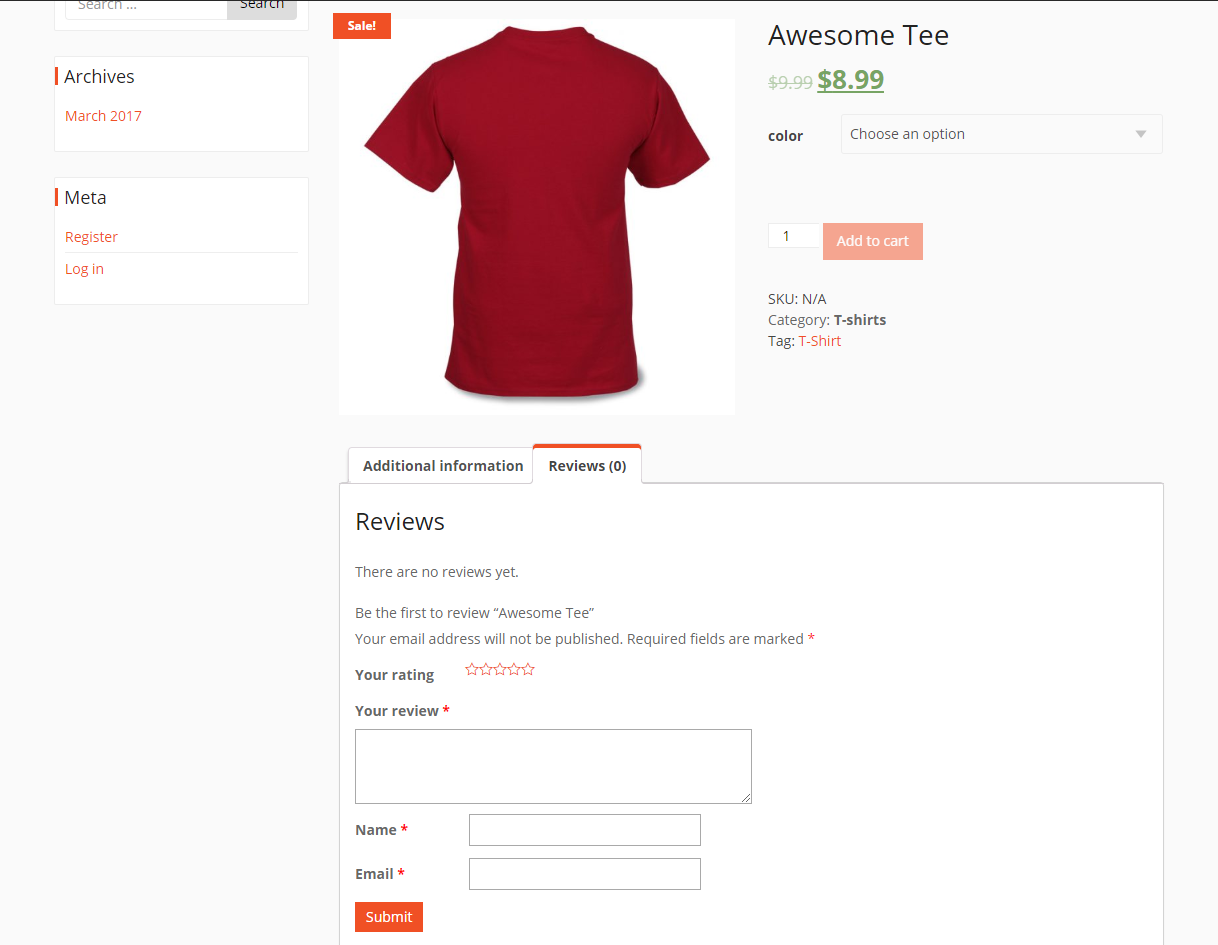
Task: Switch to the Additional information tab
Action: [442, 466]
